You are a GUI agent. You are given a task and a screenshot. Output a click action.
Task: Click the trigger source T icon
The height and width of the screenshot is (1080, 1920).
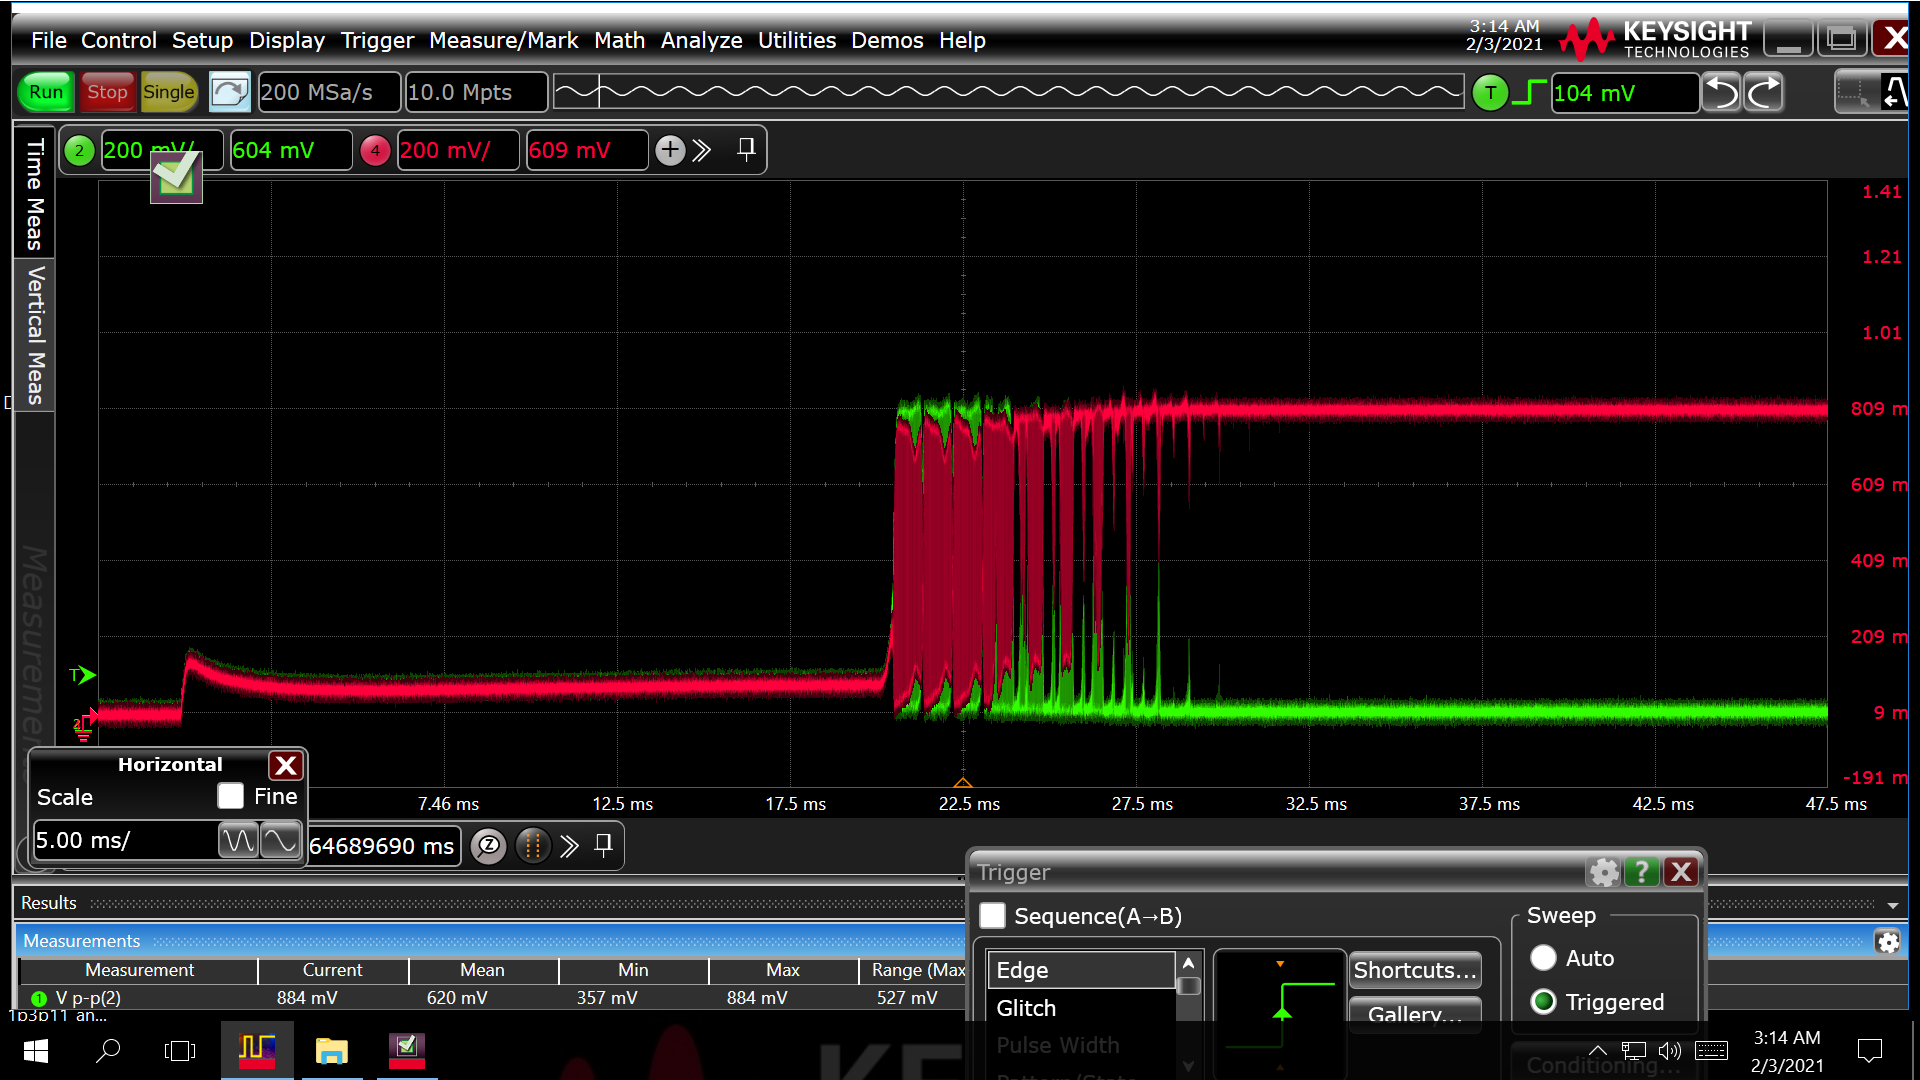[x=1490, y=93]
